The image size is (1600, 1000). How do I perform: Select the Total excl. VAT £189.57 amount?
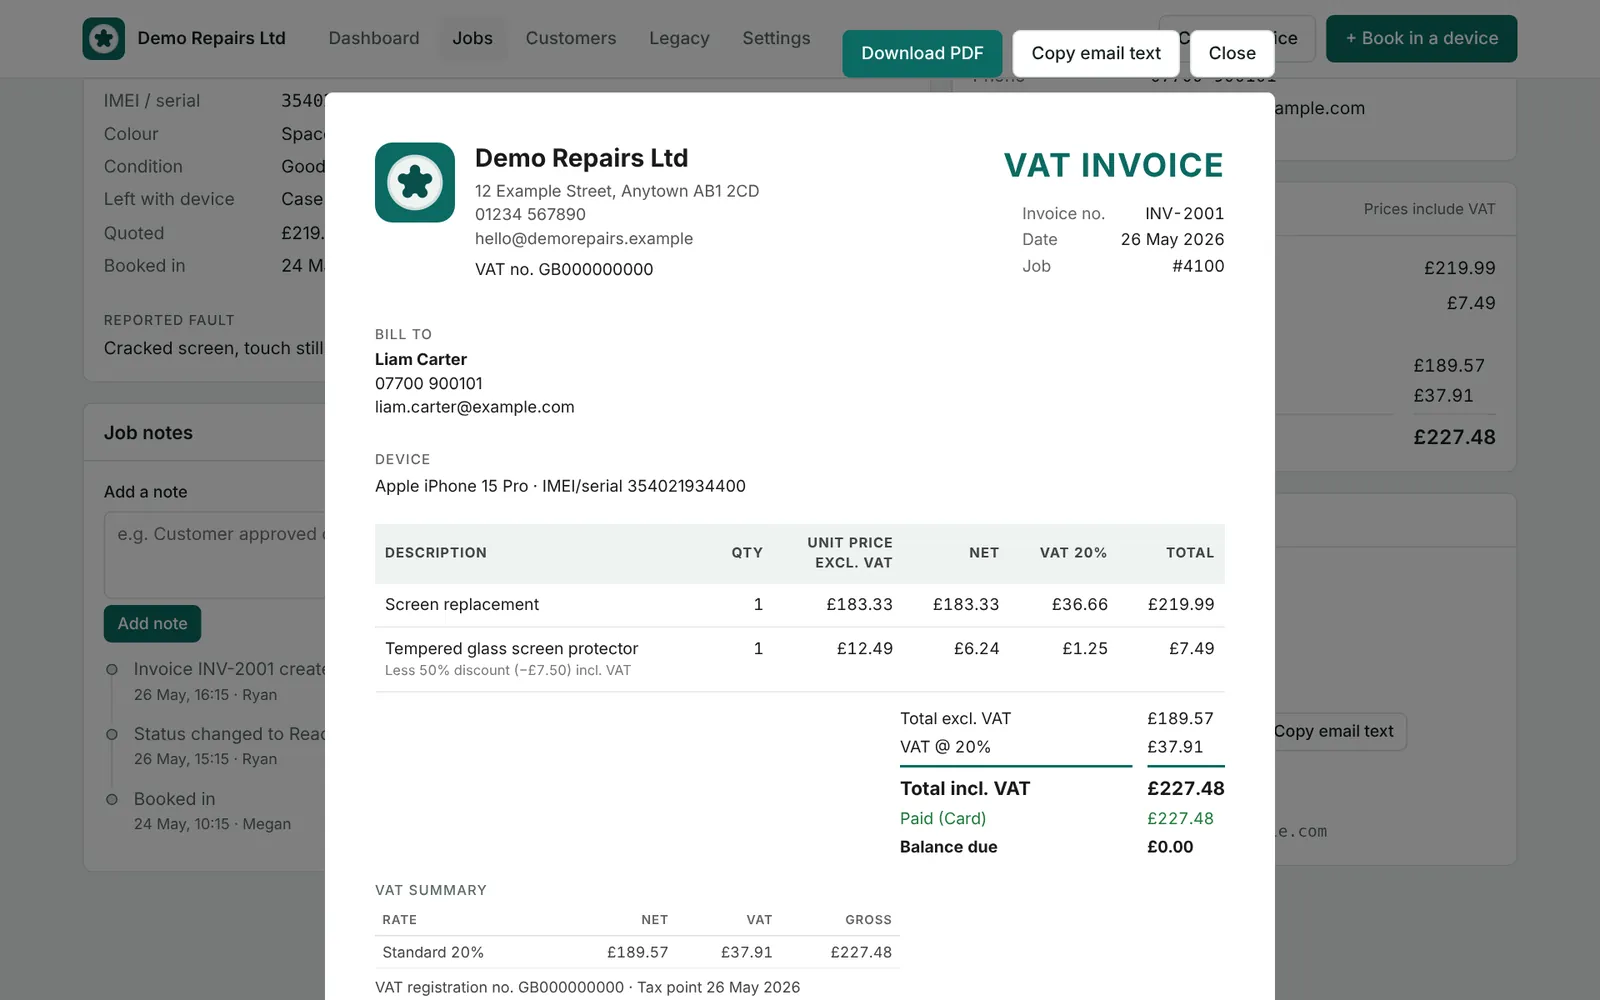point(1180,718)
